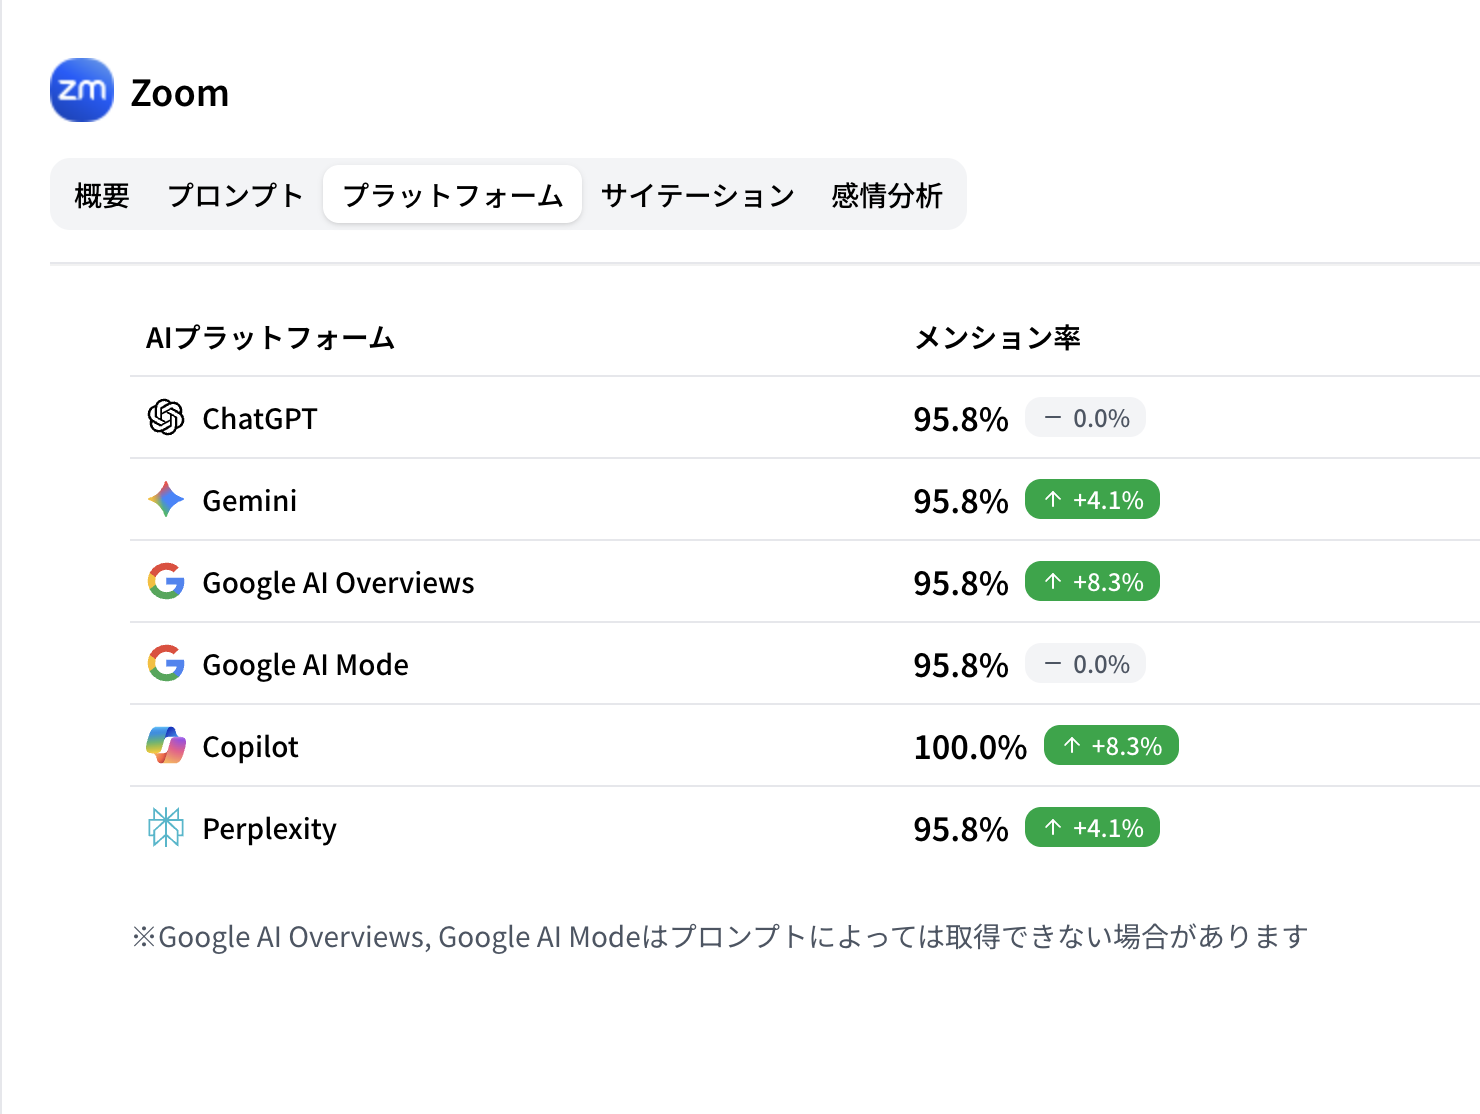Click the Perplexity name link
The height and width of the screenshot is (1114, 1480).
point(269,827)
